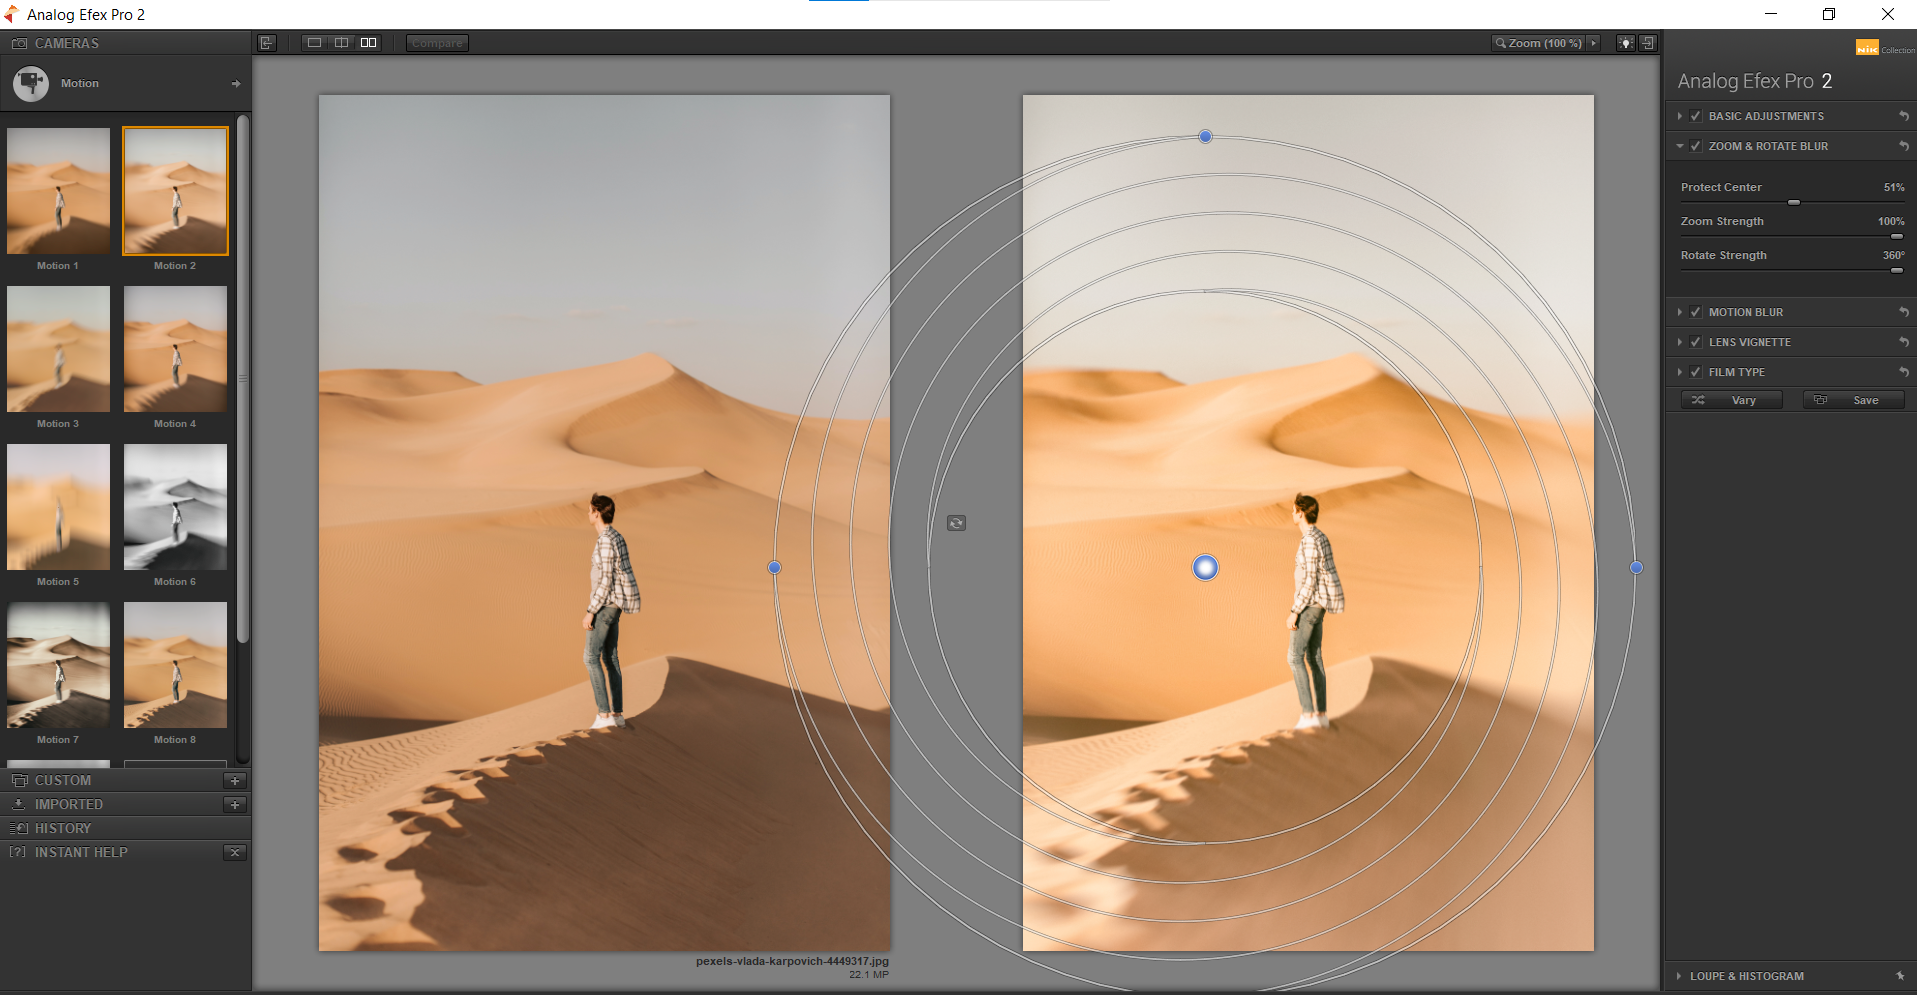Screen dimensions: 1917x995
Task: Select the Motion 5 preset thumbnail
Action: (57, 507)
